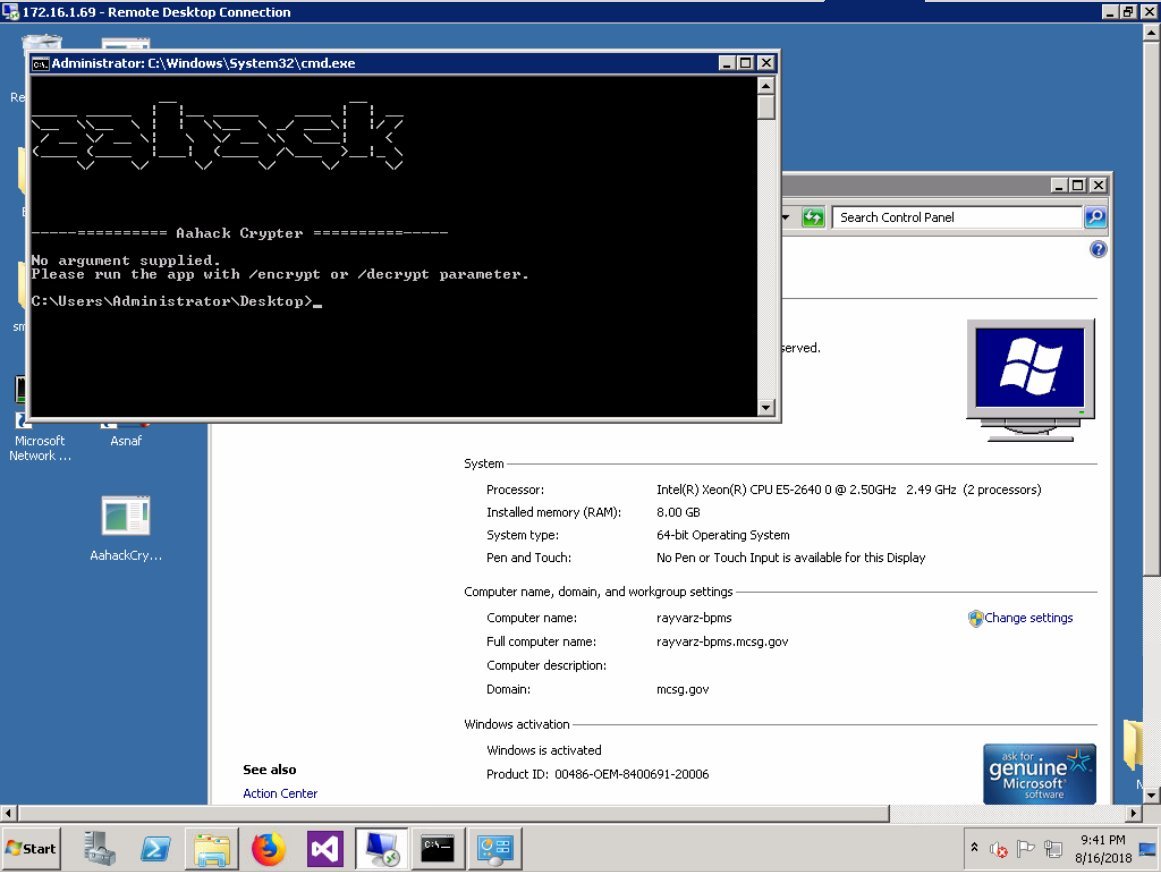The image size is (1161, 872).
Task: Click the Change settings link
Action: [1028, 618]
